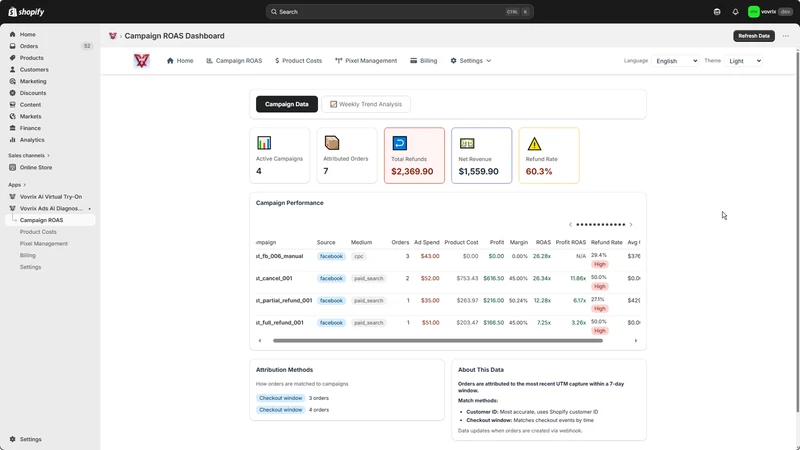Screen dimensions: 800x450
Task: Expand the Sales channels section
Action: [x=29, y=155]
